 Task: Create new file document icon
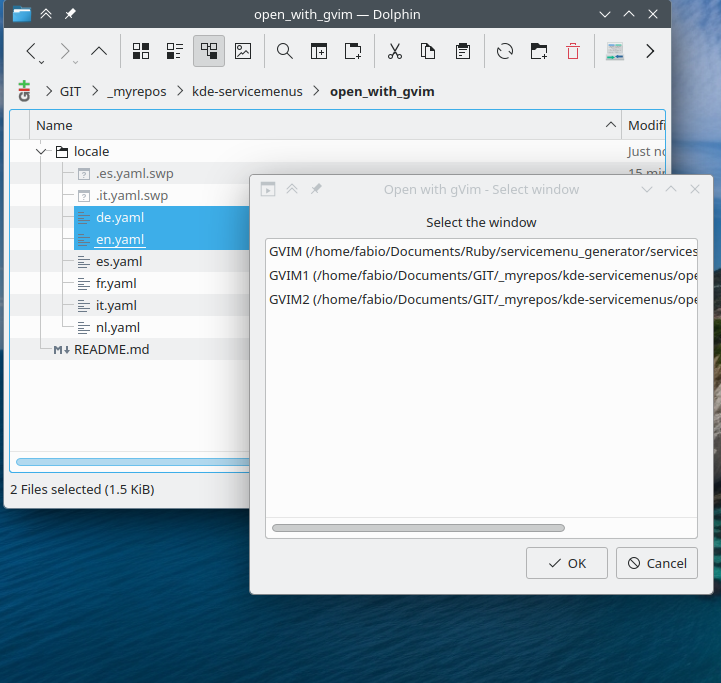tap(353, 51)
